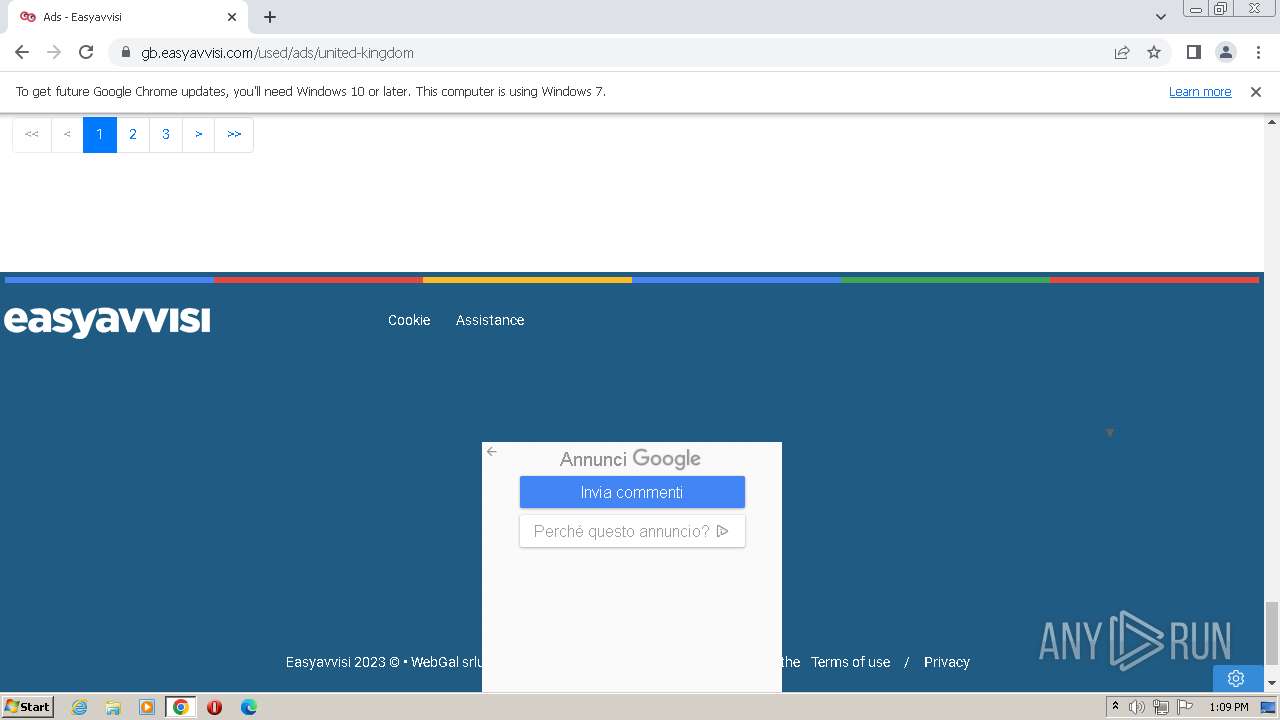The height and width of the screenshot is (720, 1280).
Task: Select the Ads - Easyavvisi tab
Action: (x=128, y=17)
